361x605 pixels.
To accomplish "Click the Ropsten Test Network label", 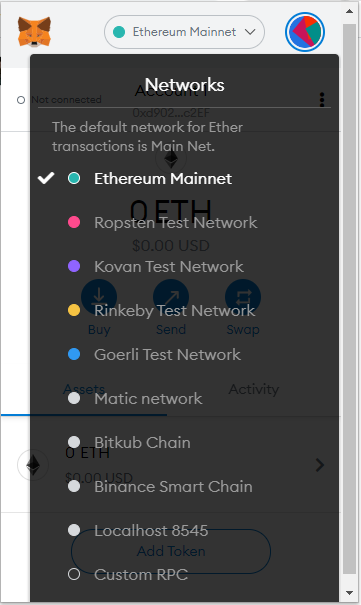I will coord(175,223).
